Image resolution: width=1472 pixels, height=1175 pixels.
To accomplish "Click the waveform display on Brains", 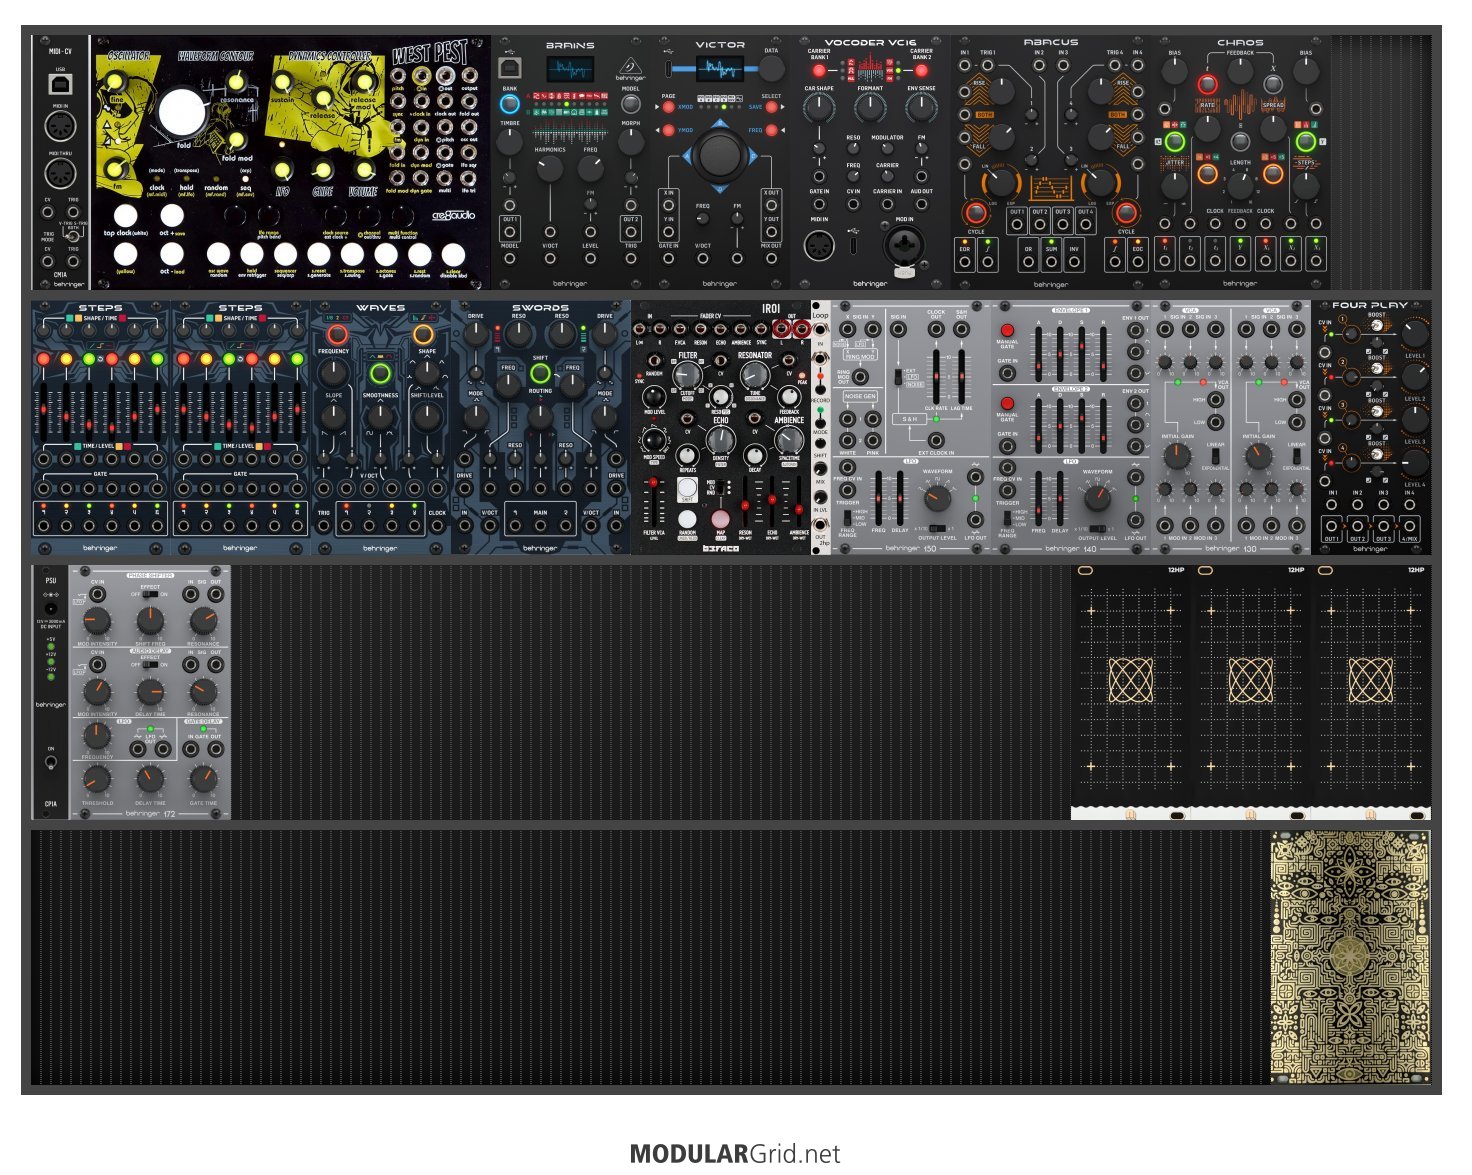I will pyautogui.click(x=570, y=69).
